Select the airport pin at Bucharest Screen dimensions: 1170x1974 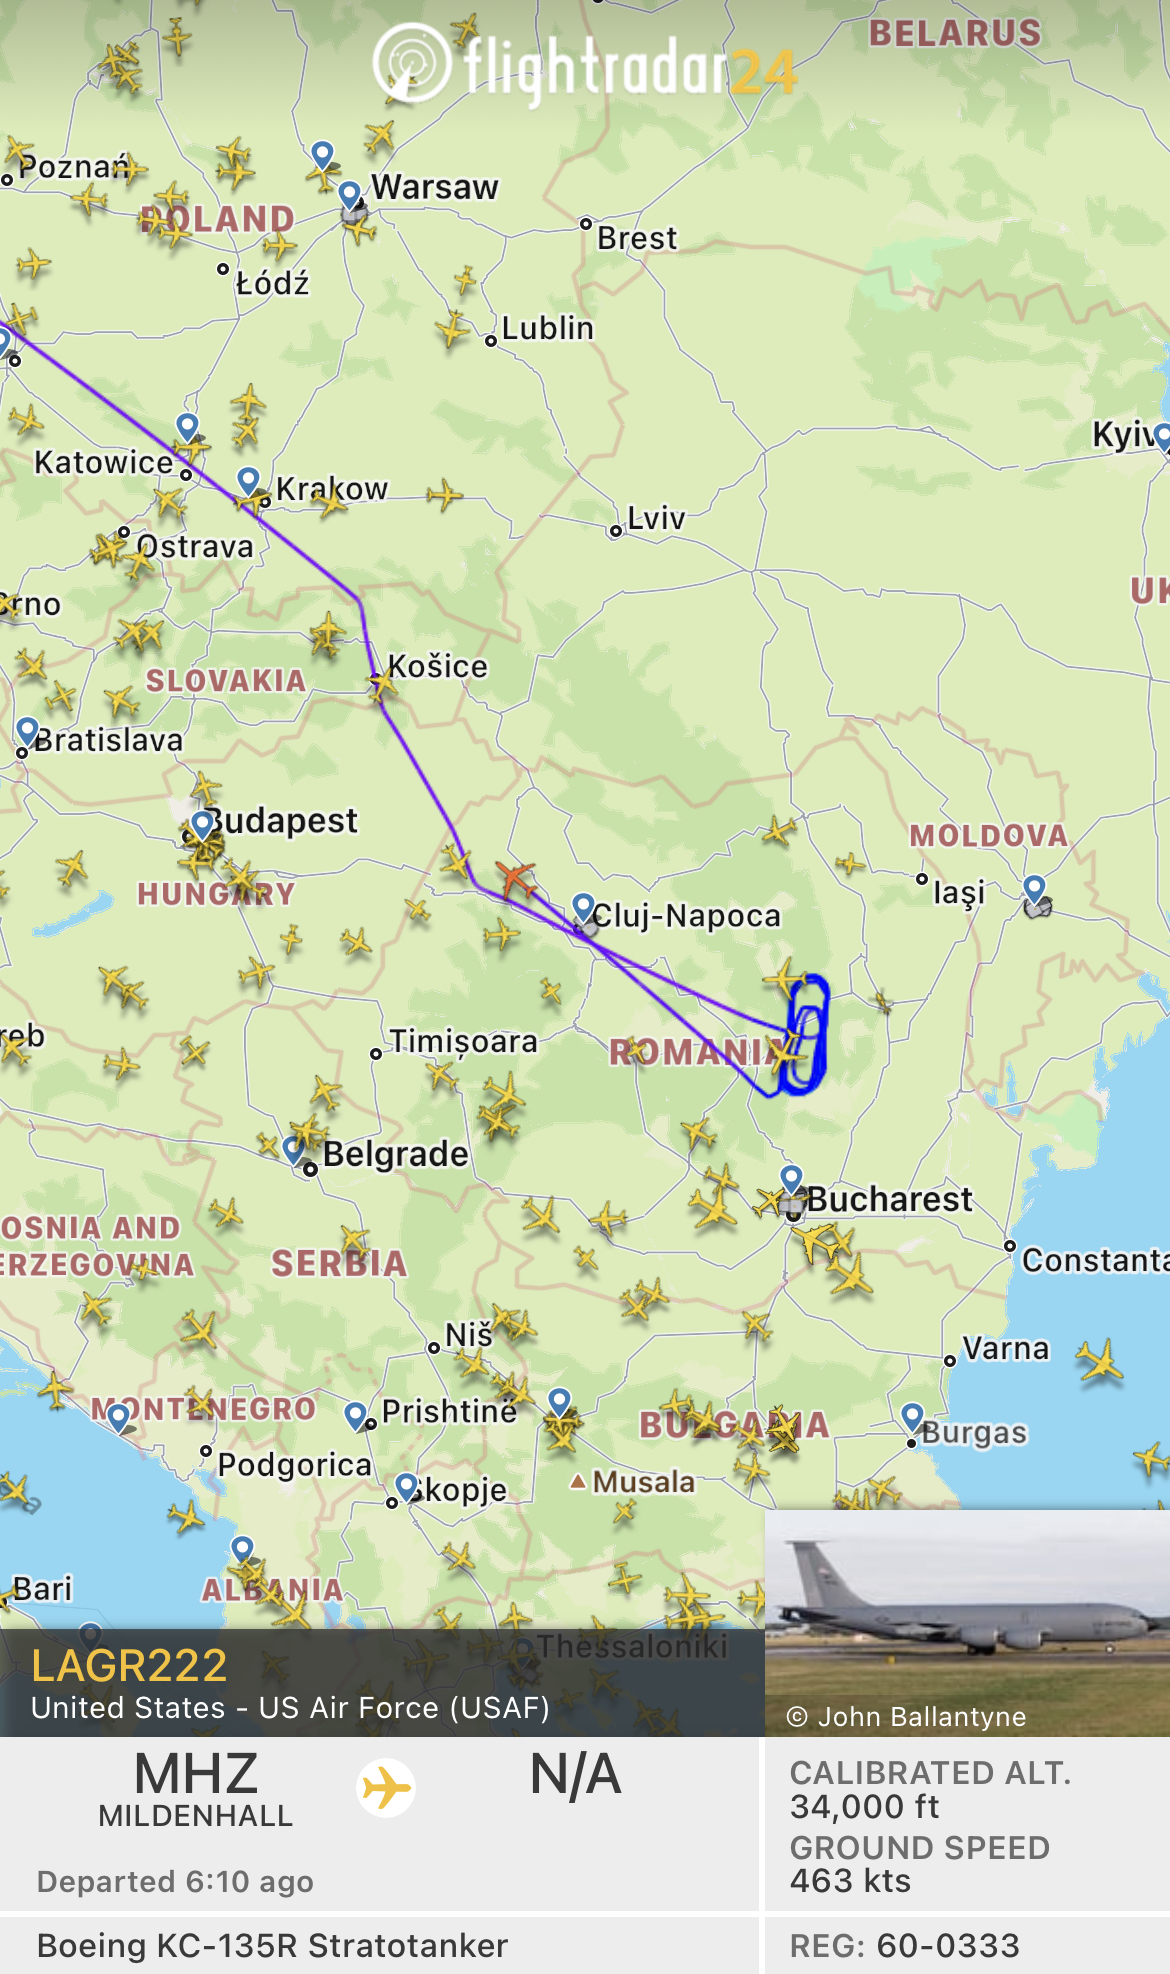pyautogui.click(x=791, y=1179)
